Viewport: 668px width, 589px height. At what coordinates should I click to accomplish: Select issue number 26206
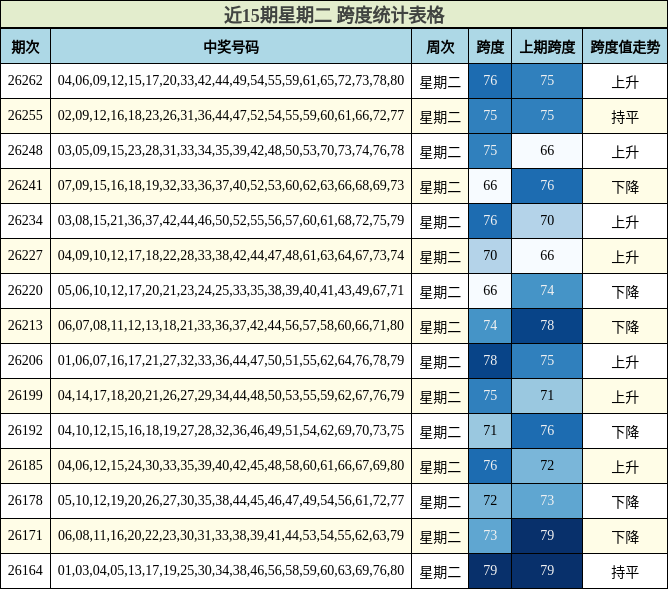25,360
